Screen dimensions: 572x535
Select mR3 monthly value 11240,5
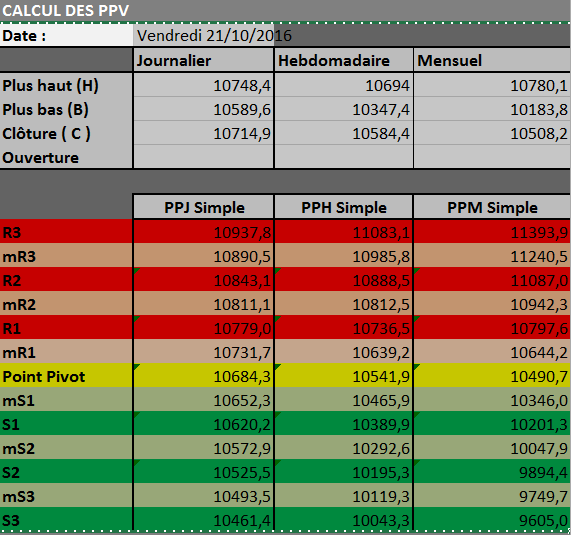coord(492,256)
